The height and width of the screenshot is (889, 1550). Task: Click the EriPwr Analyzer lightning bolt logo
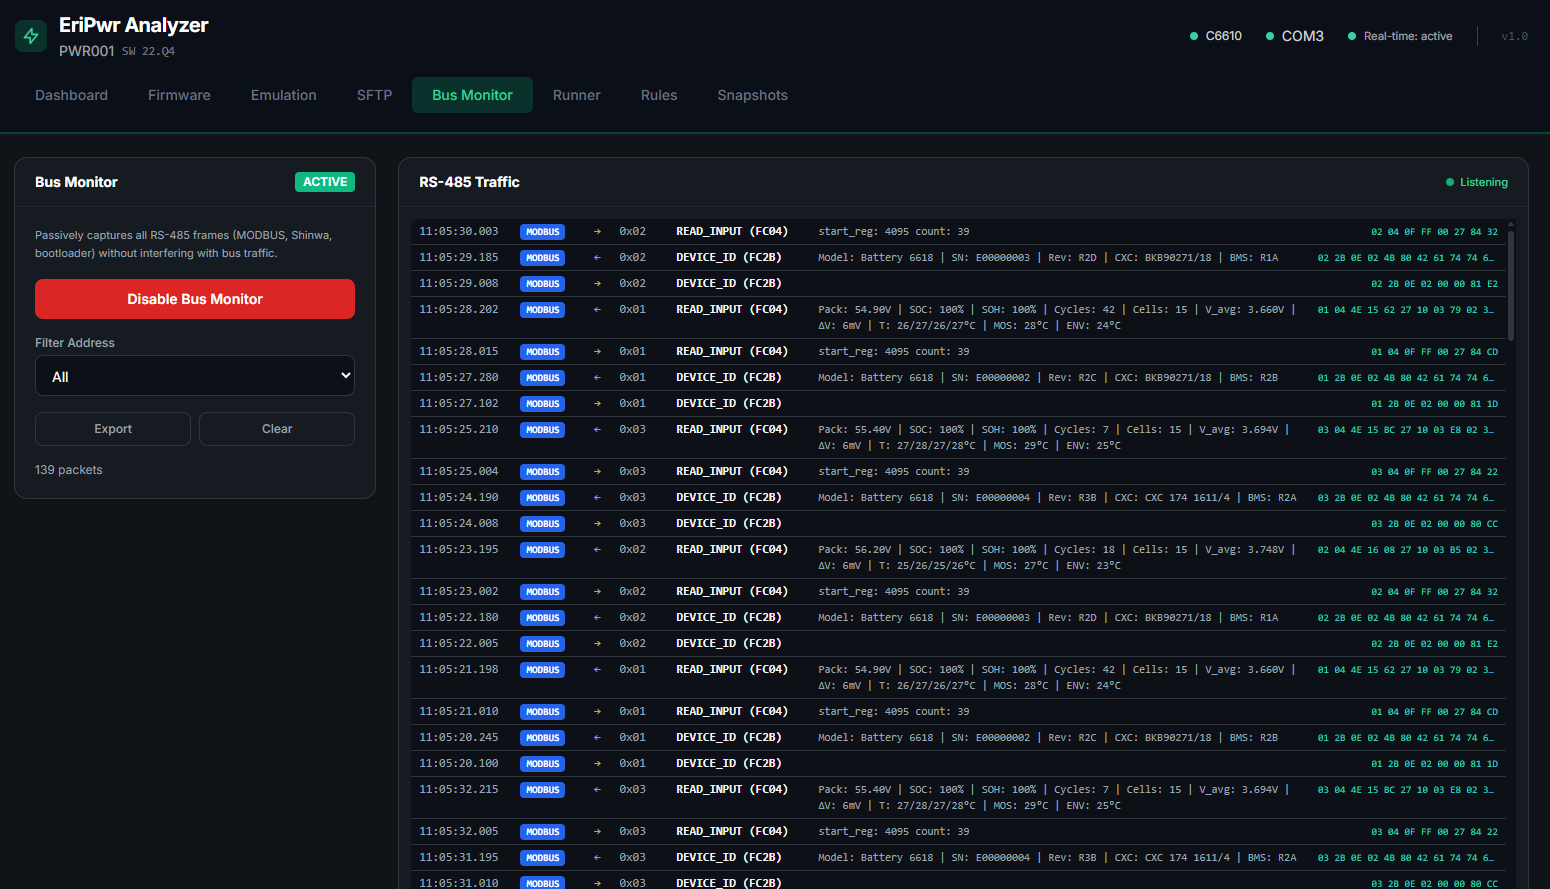(31, 36)
